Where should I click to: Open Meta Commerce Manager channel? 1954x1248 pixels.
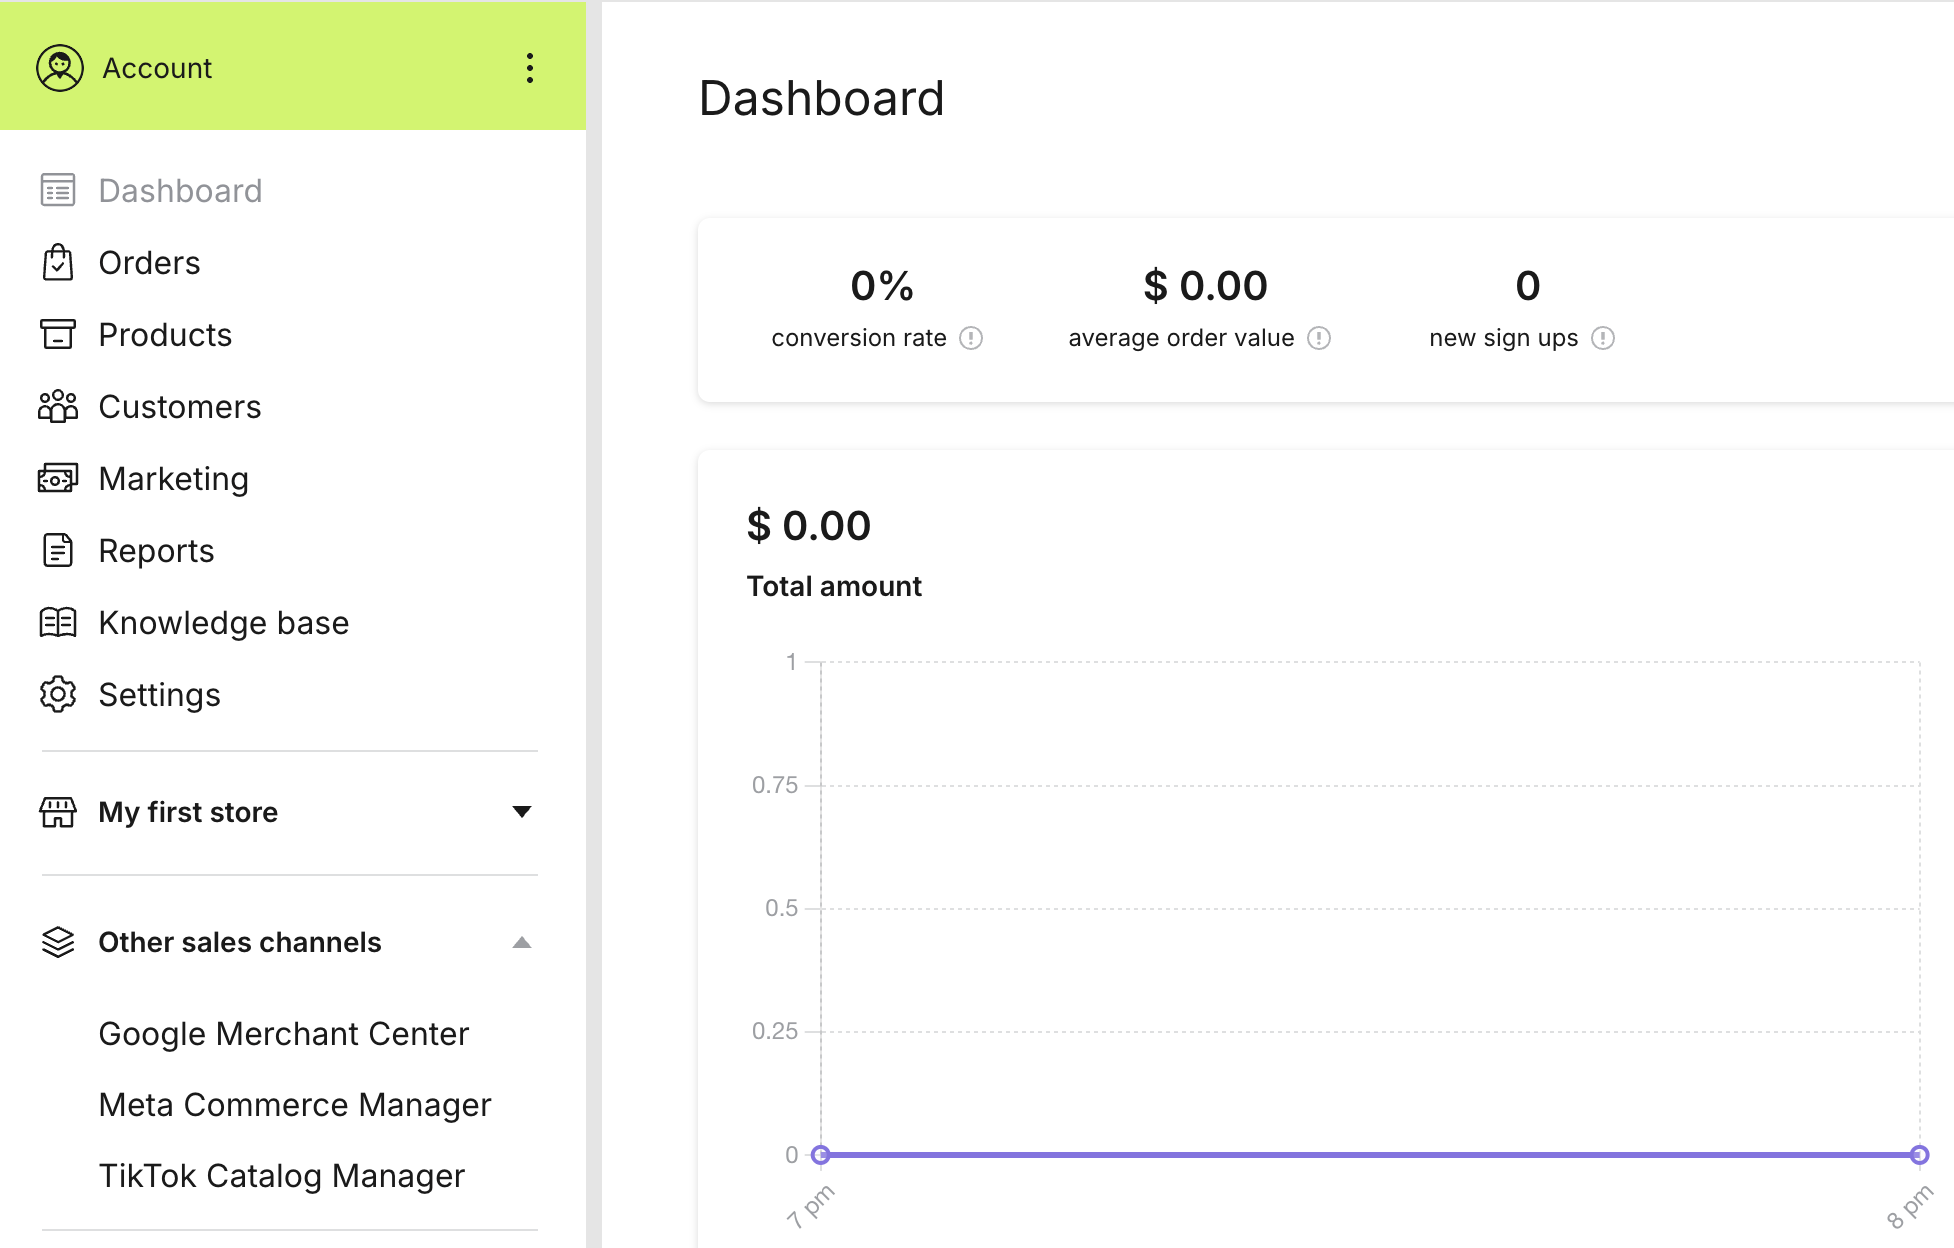tap(295, 1104)
